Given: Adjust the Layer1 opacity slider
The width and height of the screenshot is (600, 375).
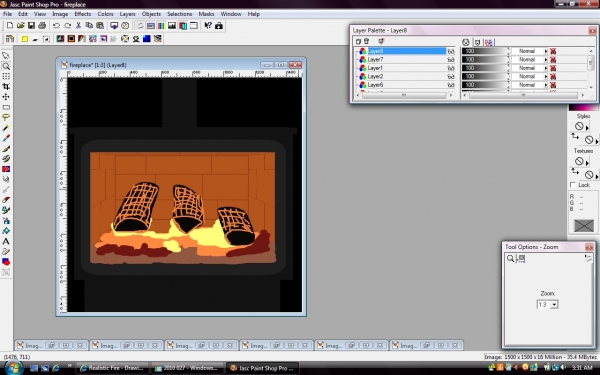Looking at the screenshot, I should pos(485,68).
